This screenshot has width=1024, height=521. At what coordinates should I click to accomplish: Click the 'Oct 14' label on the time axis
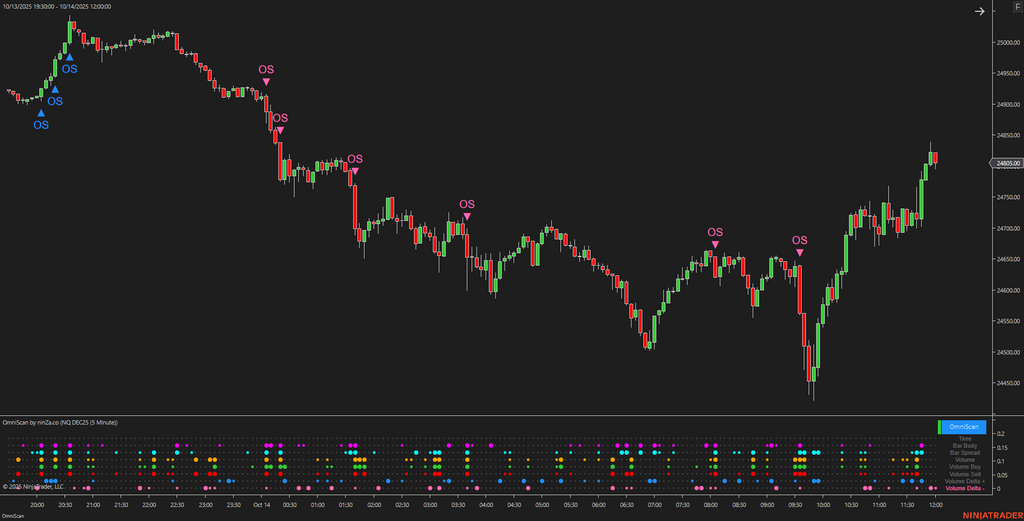point(262,505)
